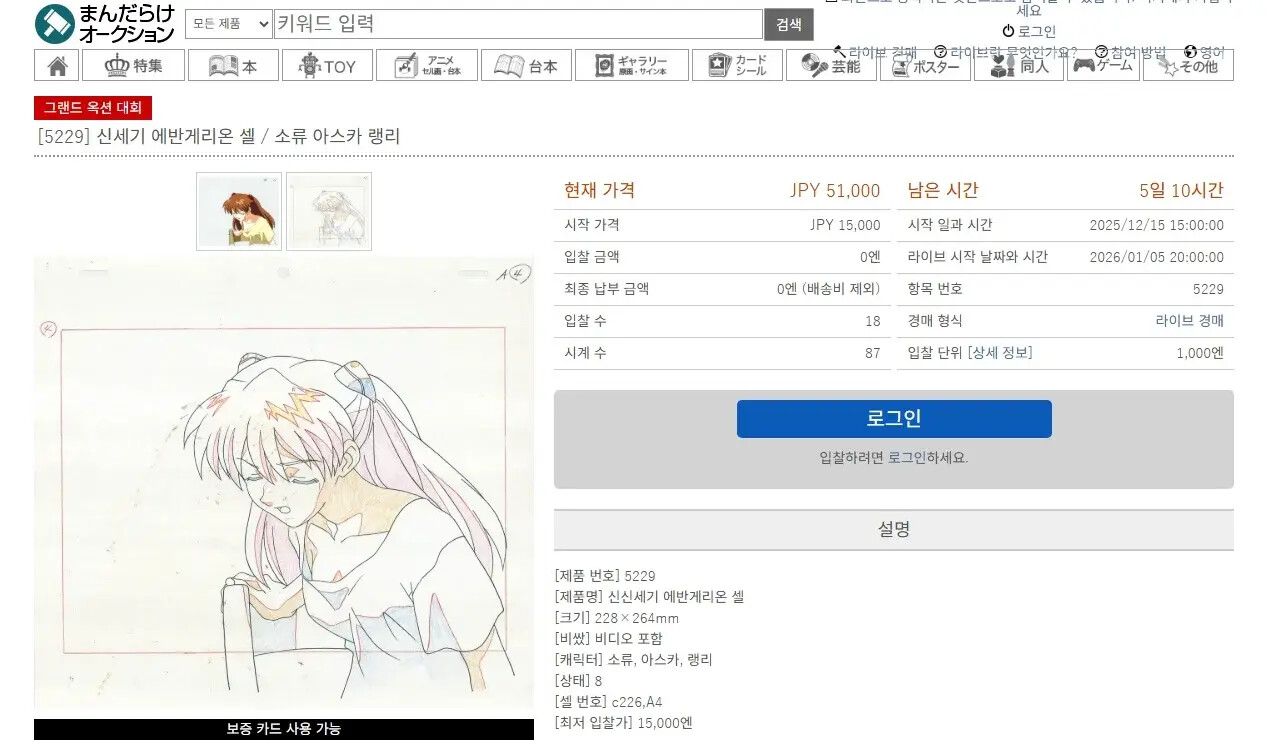Select the colored Asuka cel thumbnail
Image resolution: width=1277 pixels, height=754 pixels.
click(x=239, y=211)
